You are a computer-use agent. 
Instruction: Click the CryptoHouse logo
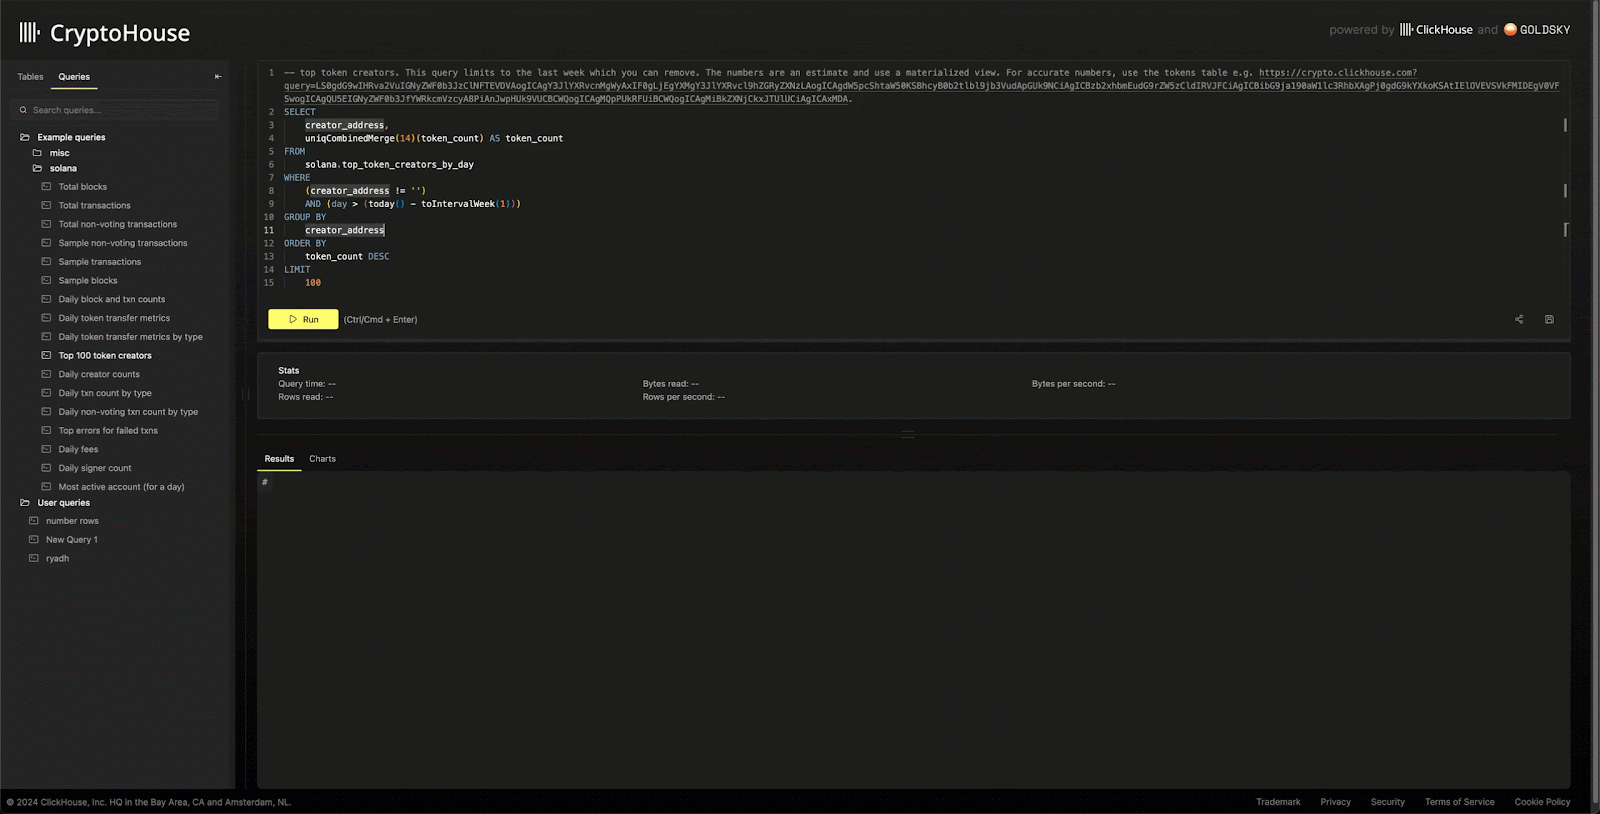click(105, 33)
